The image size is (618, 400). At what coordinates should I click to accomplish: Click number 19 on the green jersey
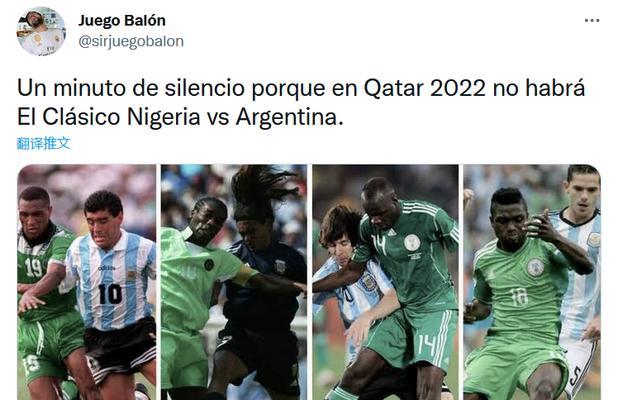pyautogui.click(x=34, y=268)
